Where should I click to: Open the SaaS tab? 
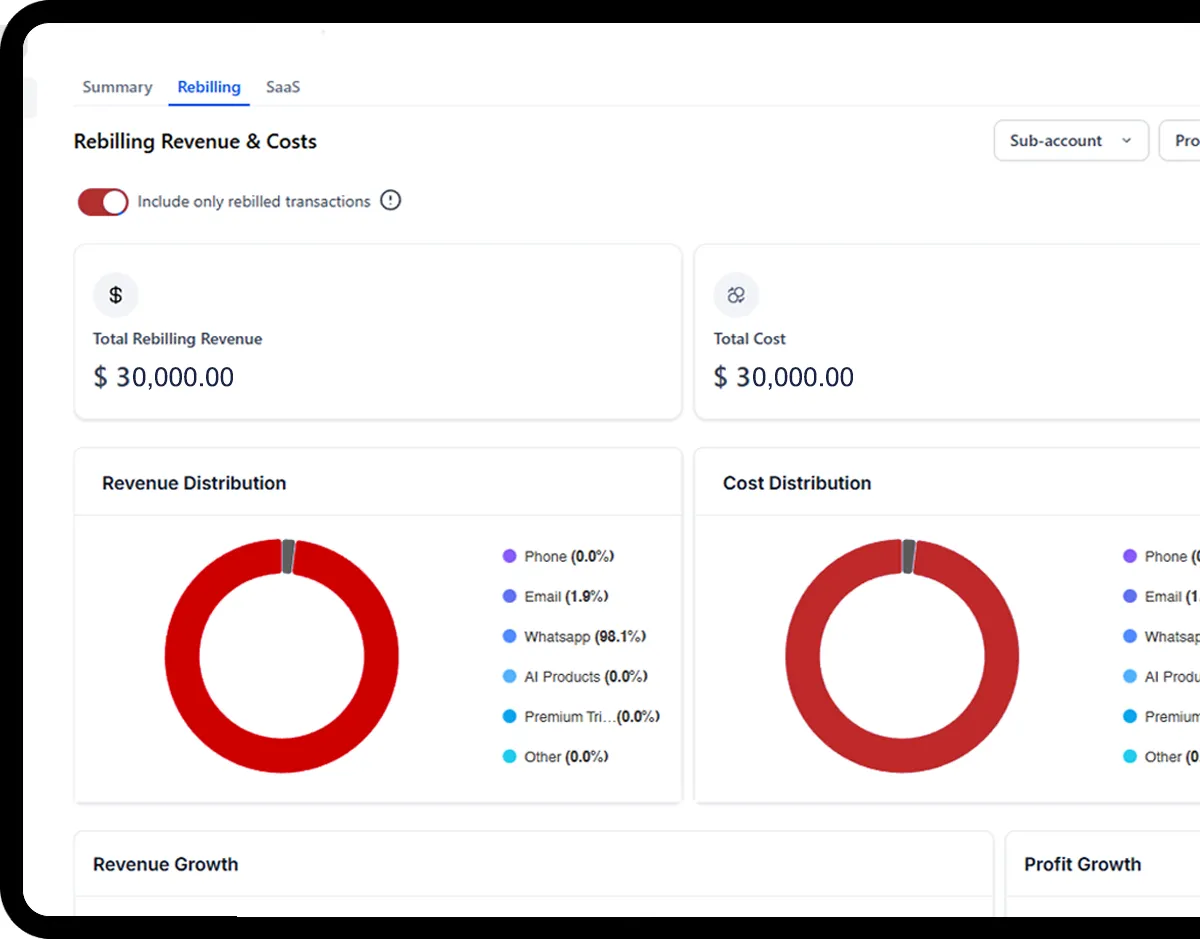[x=283, y=87]
